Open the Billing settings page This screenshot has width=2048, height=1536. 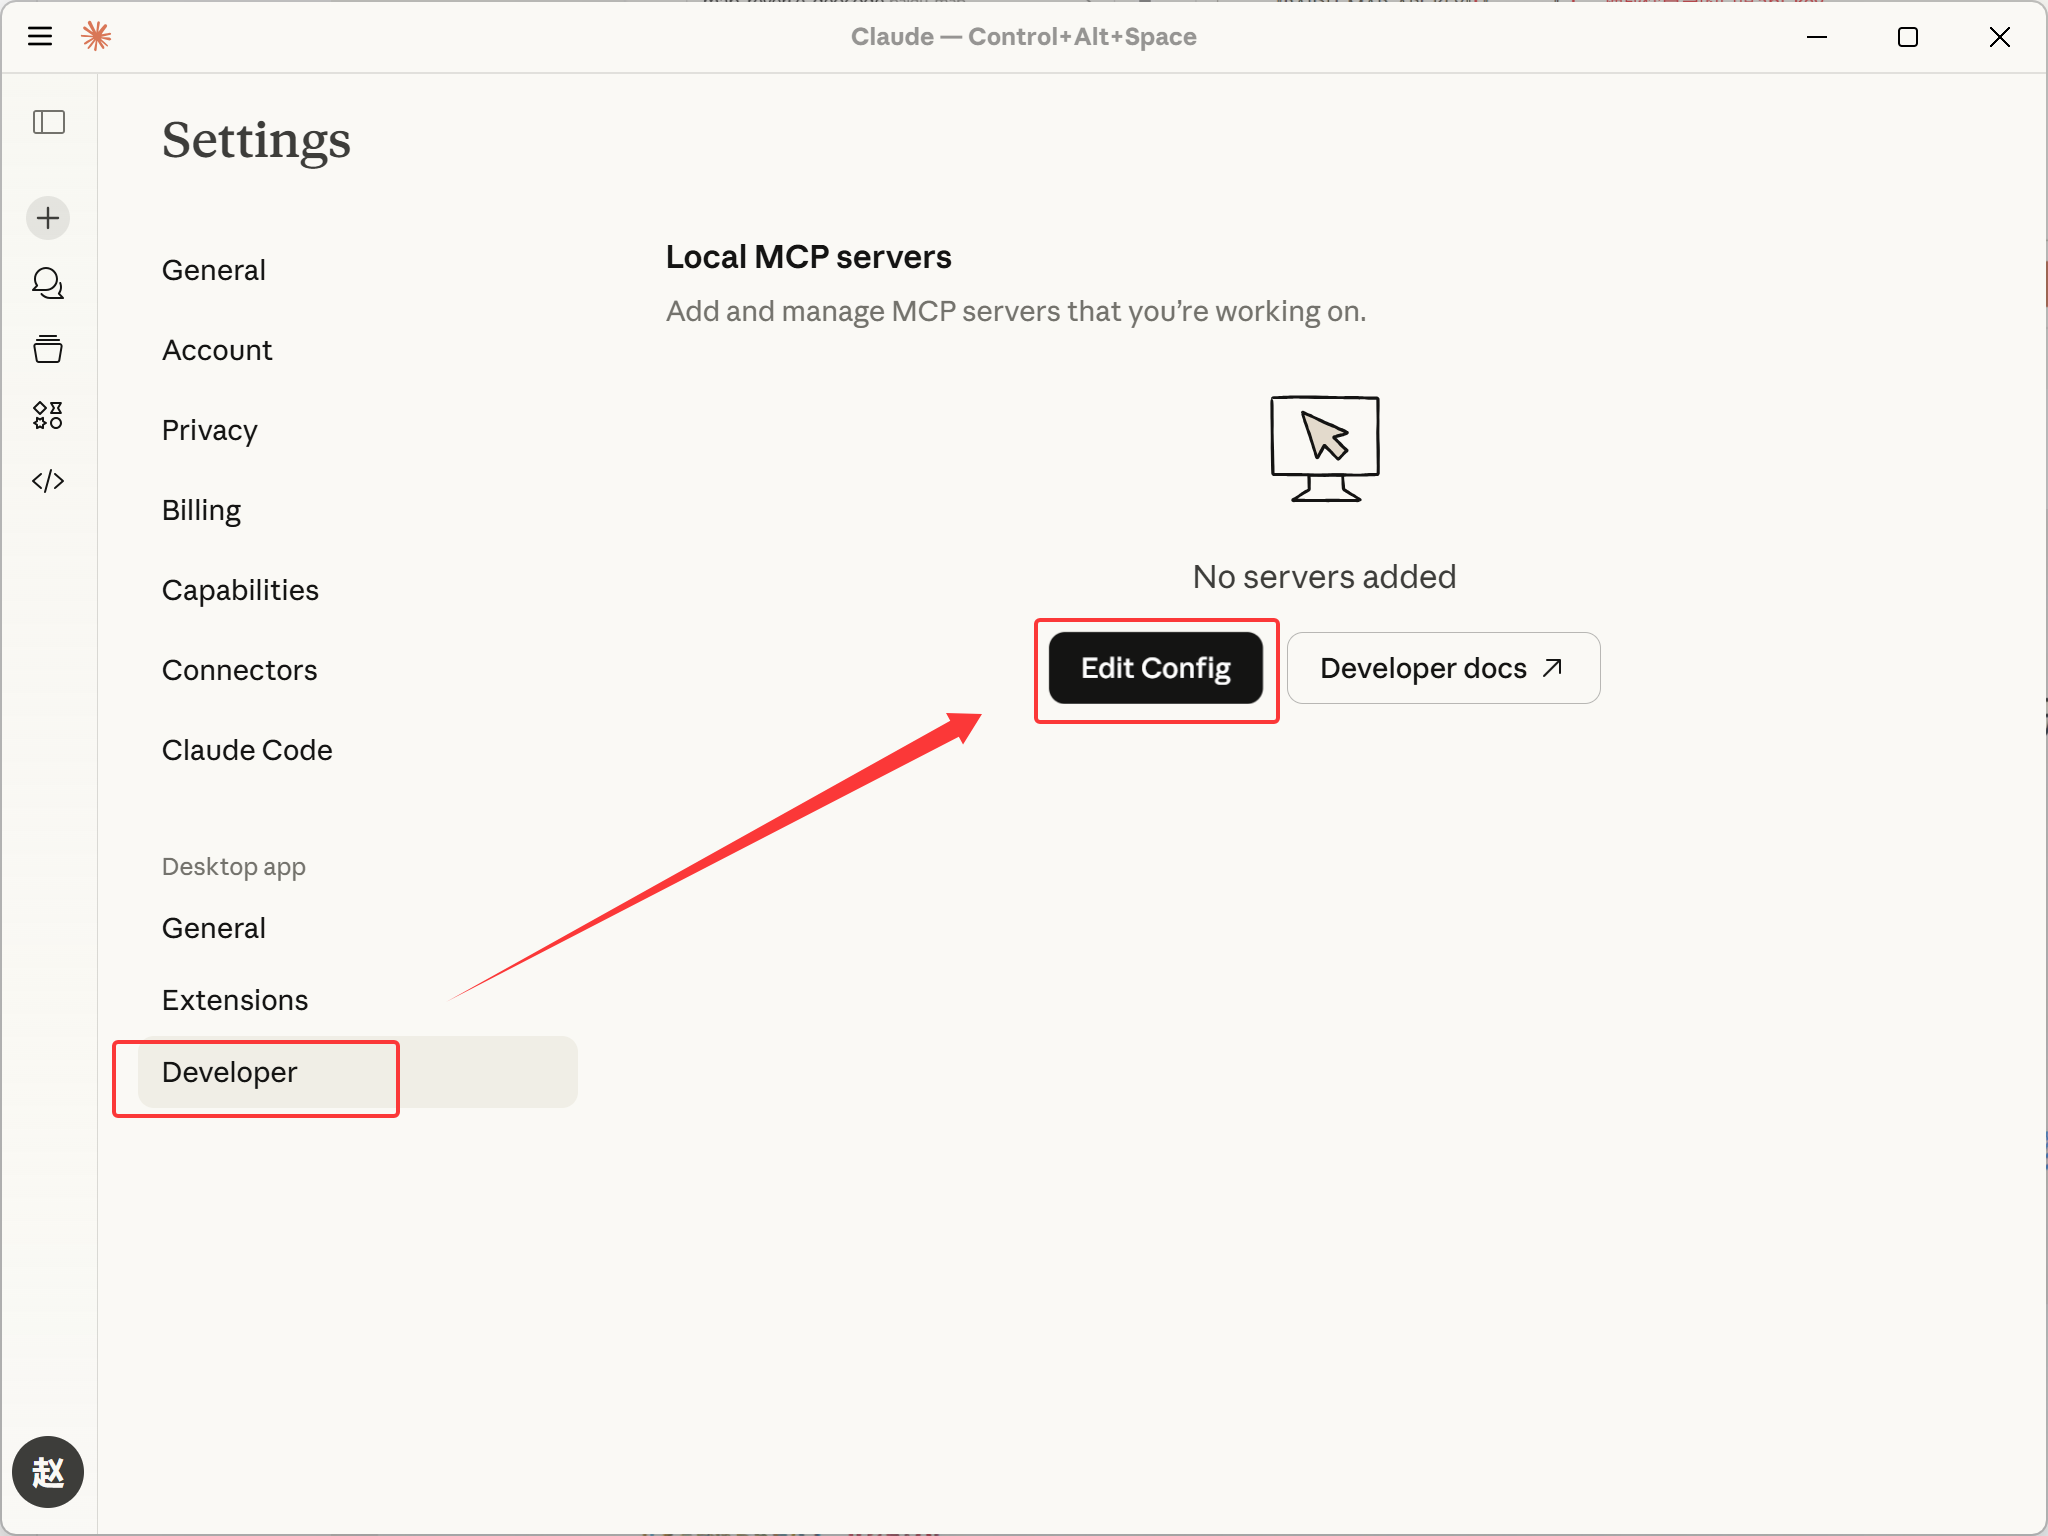(x=201, y=510)
